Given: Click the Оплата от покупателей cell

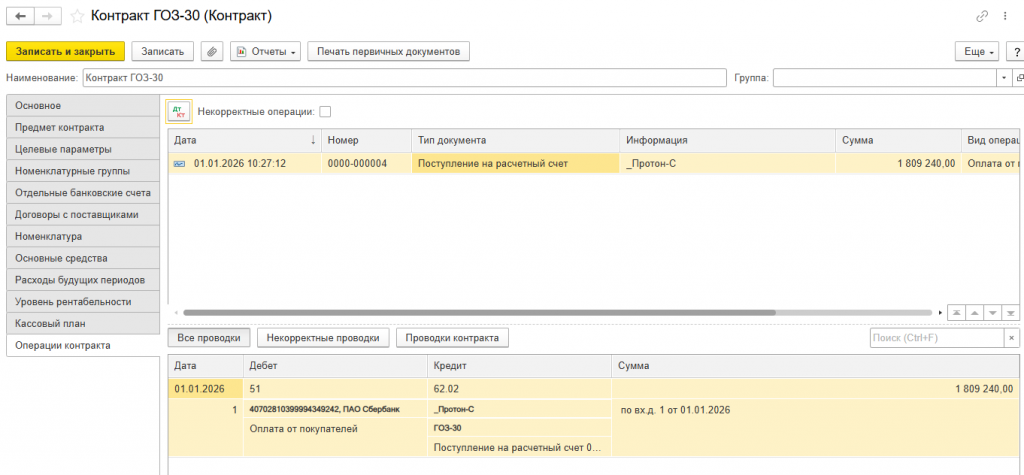Looking at the screenshot, I should coord(335,429).
